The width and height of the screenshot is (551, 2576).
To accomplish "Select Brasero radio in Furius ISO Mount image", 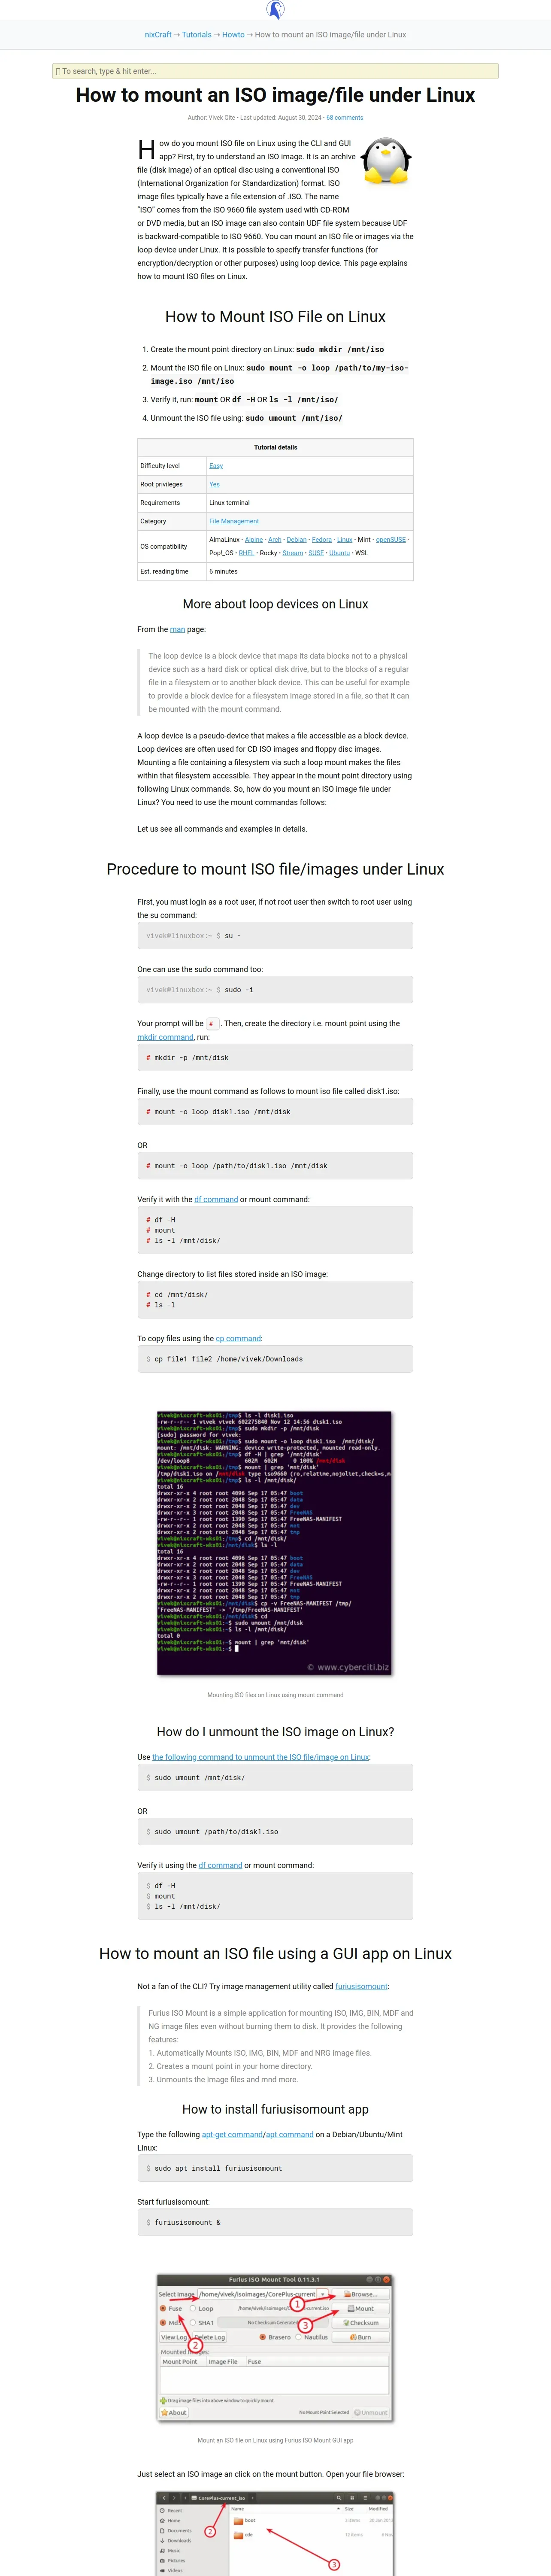I will coord(263,2337).
